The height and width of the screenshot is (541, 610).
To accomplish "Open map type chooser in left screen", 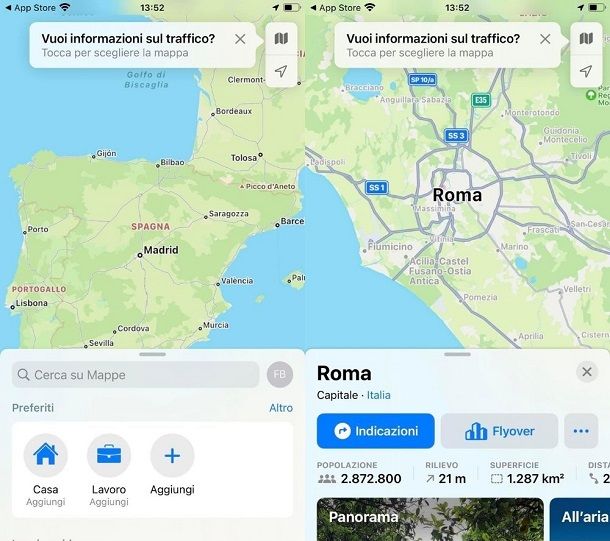I will 281,39.
